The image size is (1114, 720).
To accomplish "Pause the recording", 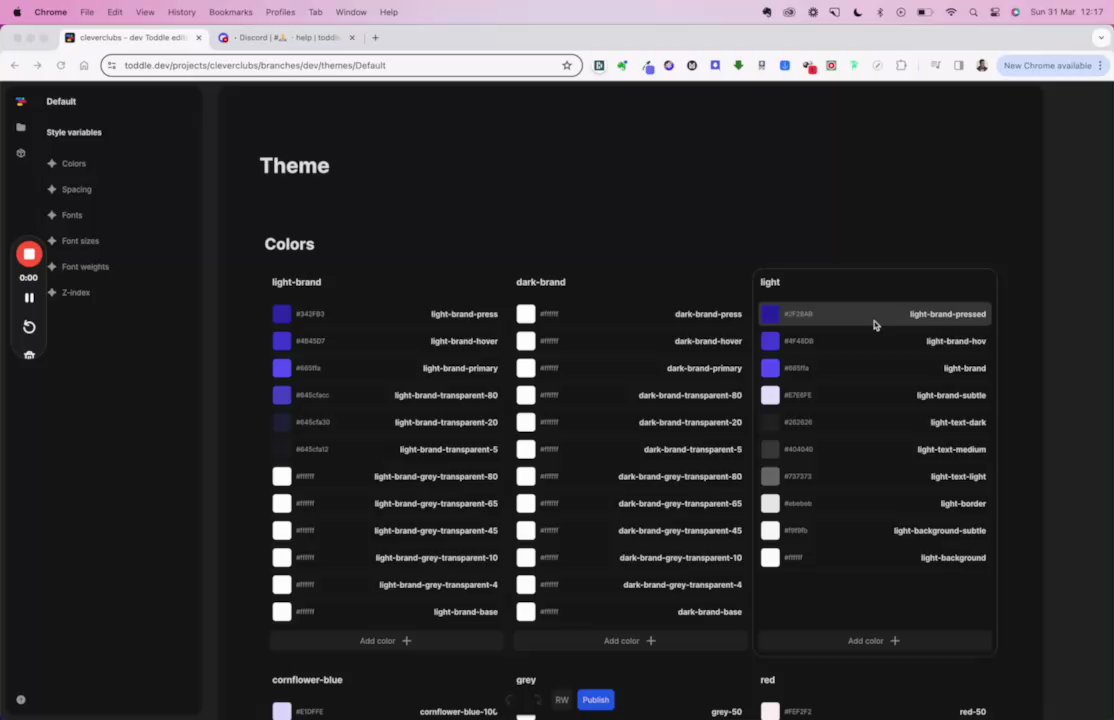I will point(29,298).
